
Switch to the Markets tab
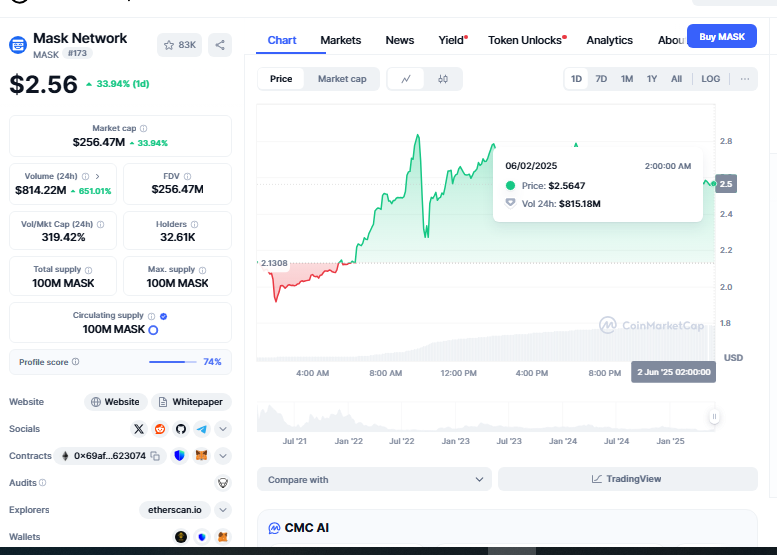click(340, 40)
